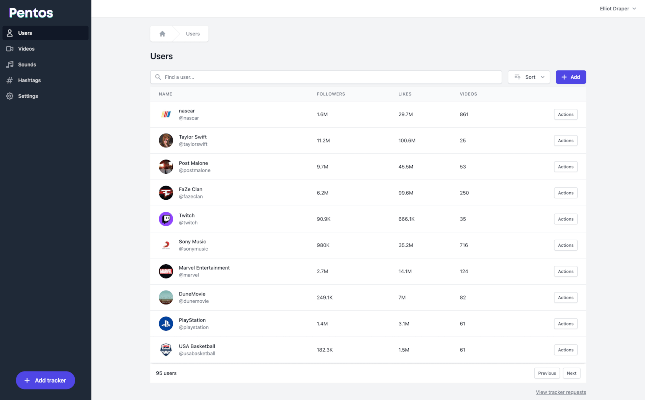Open Actions for USA Basketball
The width and height of the screenshot is (645, 400).
566,349
